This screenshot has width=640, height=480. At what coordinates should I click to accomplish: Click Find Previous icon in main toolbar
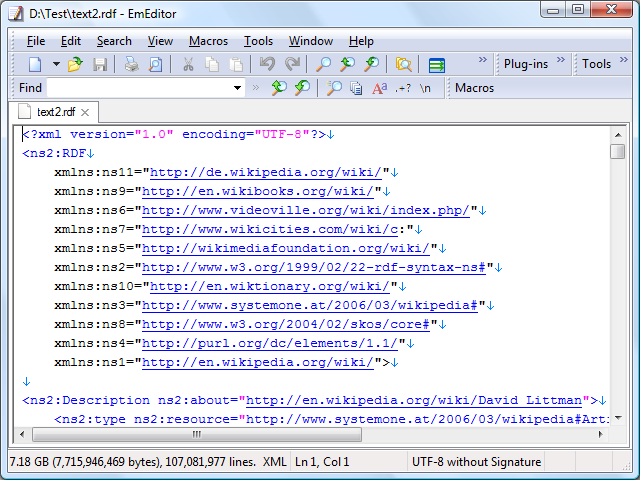(x=372, y=64)
